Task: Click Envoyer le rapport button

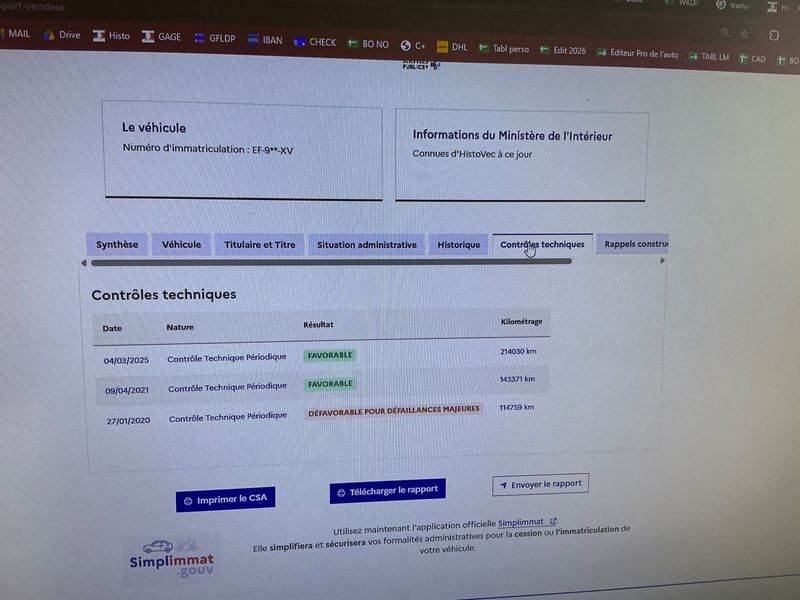Action: (540, 484)
